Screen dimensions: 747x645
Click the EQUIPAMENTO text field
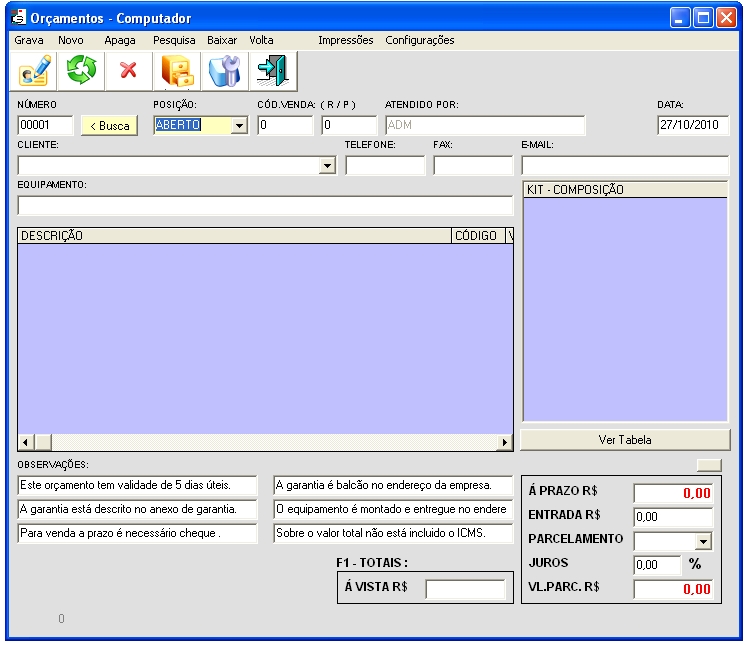pyautogui.click(x=265, y=206)
